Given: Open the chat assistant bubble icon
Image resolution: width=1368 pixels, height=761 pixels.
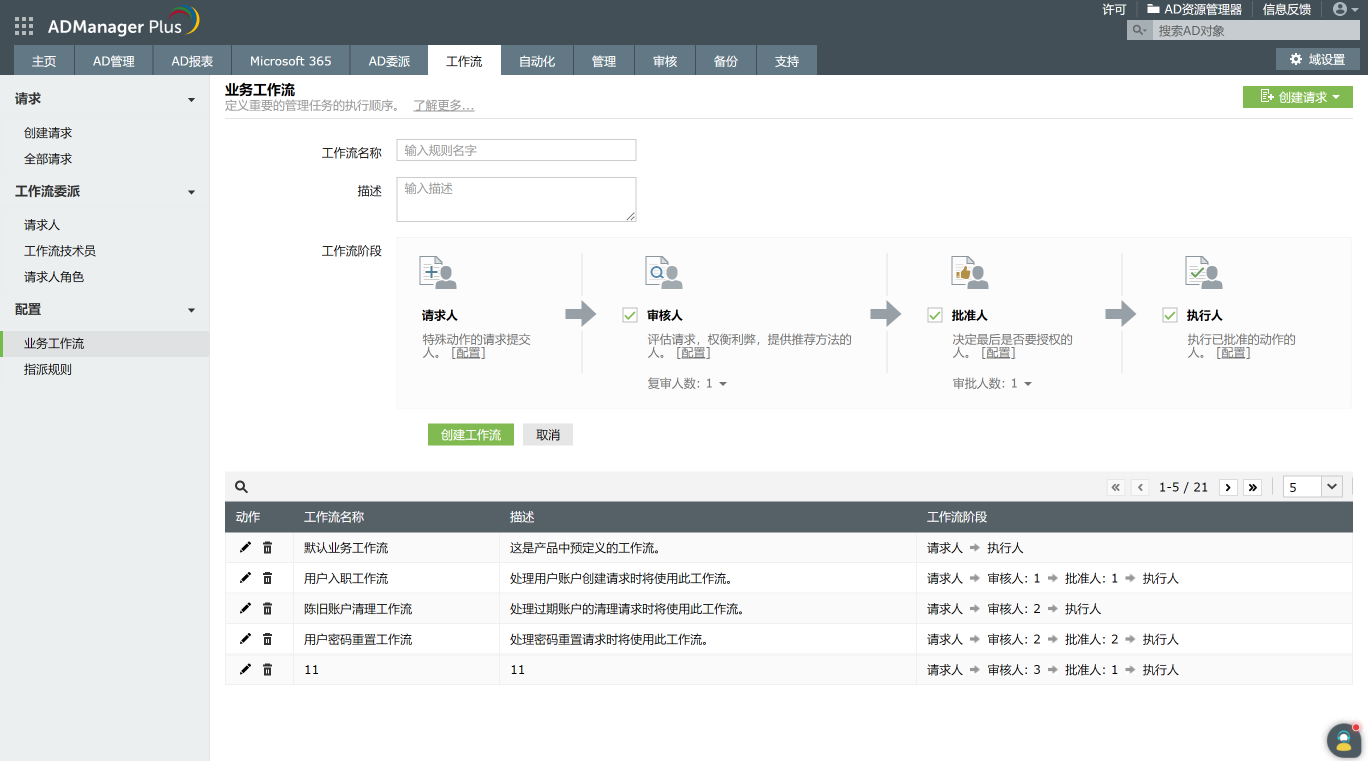Looking at the screenshot, I should pyautogui.click(x=1344, y=740).
